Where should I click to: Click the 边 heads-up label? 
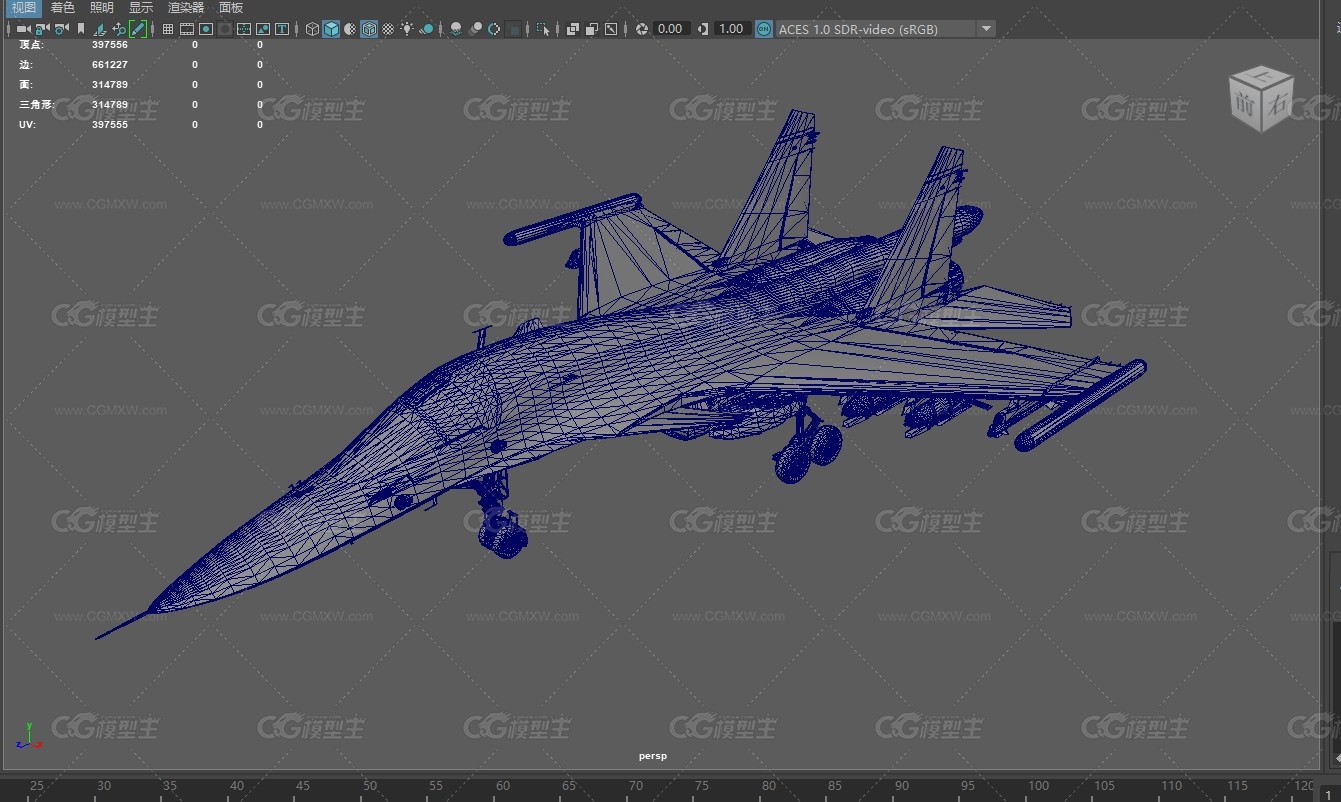point(25,65)
